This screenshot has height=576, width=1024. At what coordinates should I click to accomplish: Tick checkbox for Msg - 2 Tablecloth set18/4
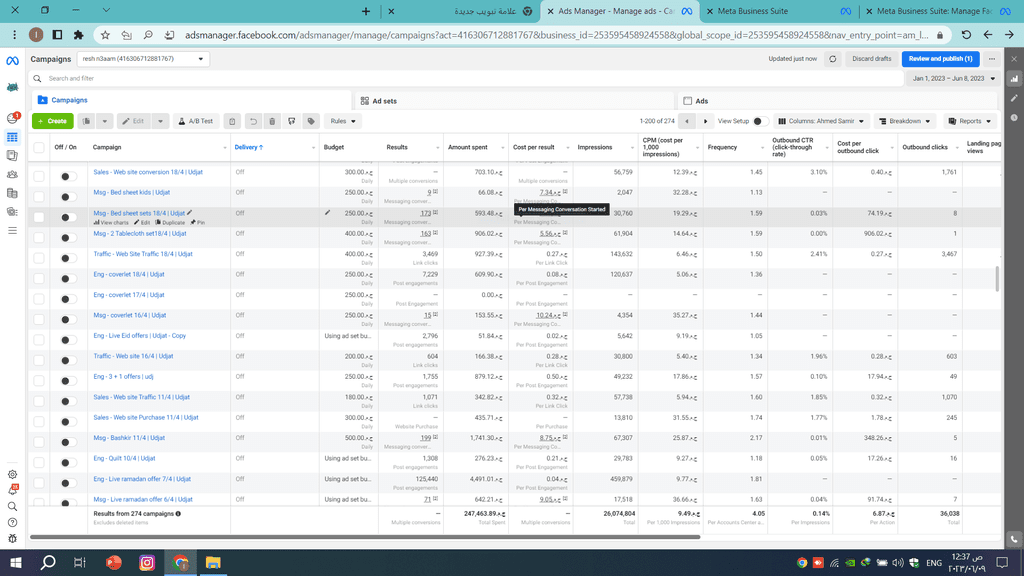pos(39,237)
